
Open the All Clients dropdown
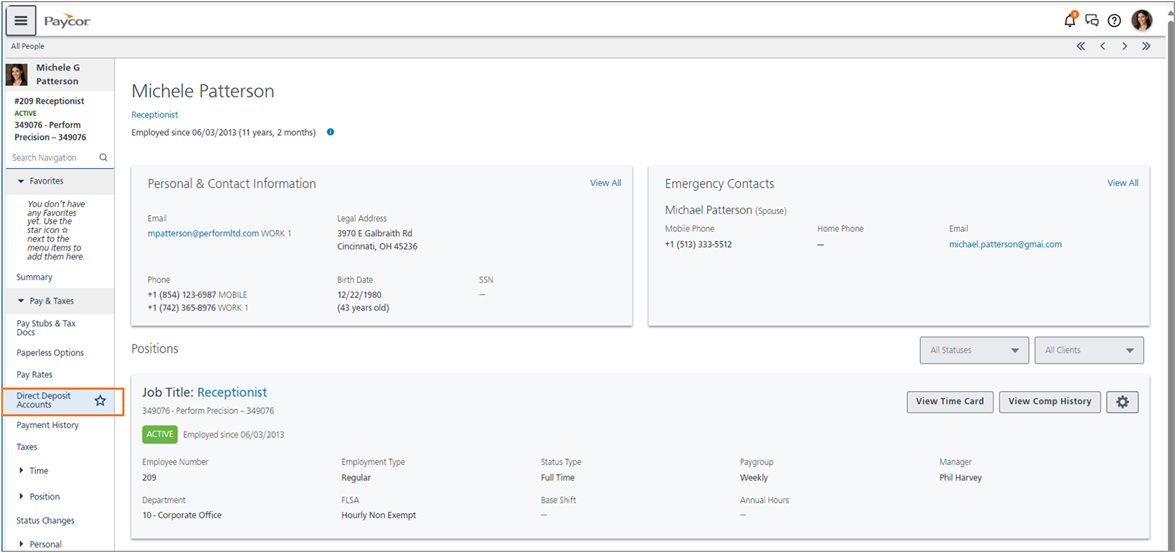pyautogui.click(x=1089, y=350)
